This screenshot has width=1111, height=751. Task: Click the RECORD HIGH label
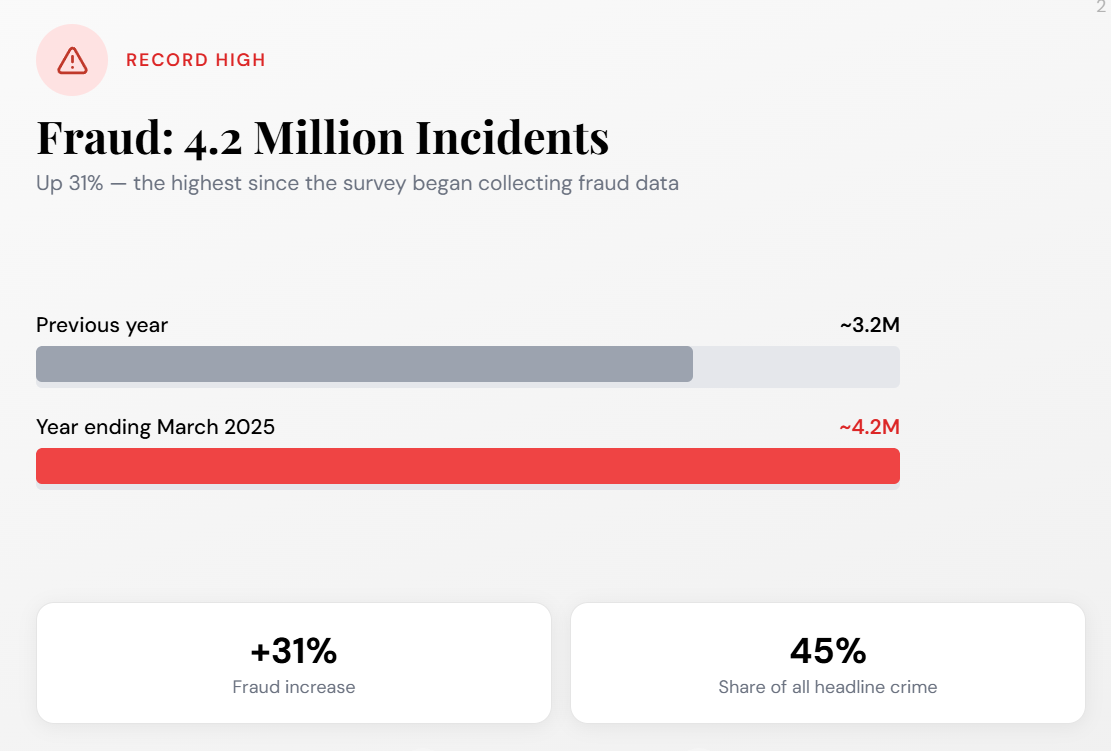pyautogui.click(x=196, y=60)
